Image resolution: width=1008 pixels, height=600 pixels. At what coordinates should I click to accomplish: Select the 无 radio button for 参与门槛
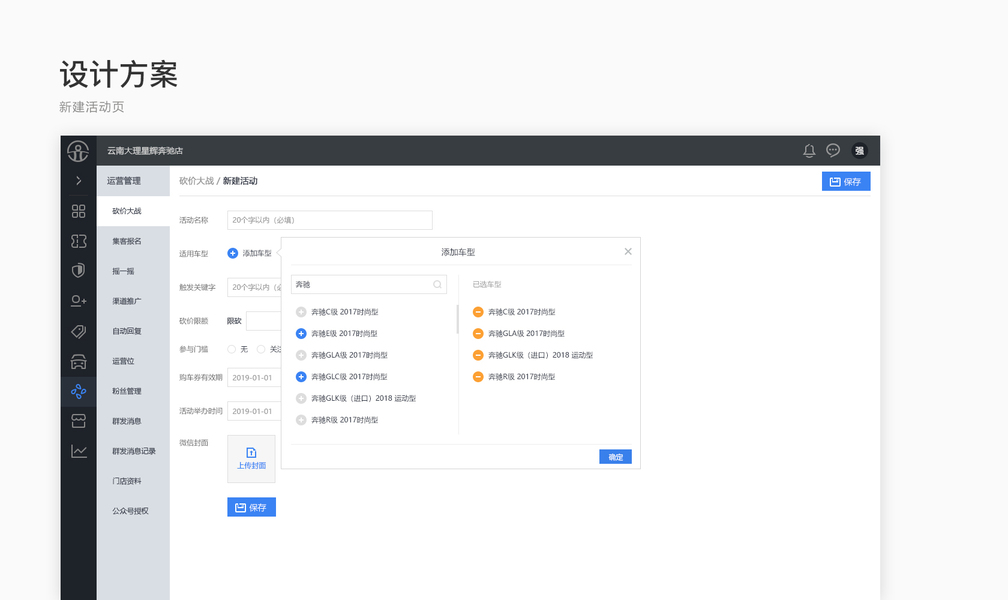point(231,349)
